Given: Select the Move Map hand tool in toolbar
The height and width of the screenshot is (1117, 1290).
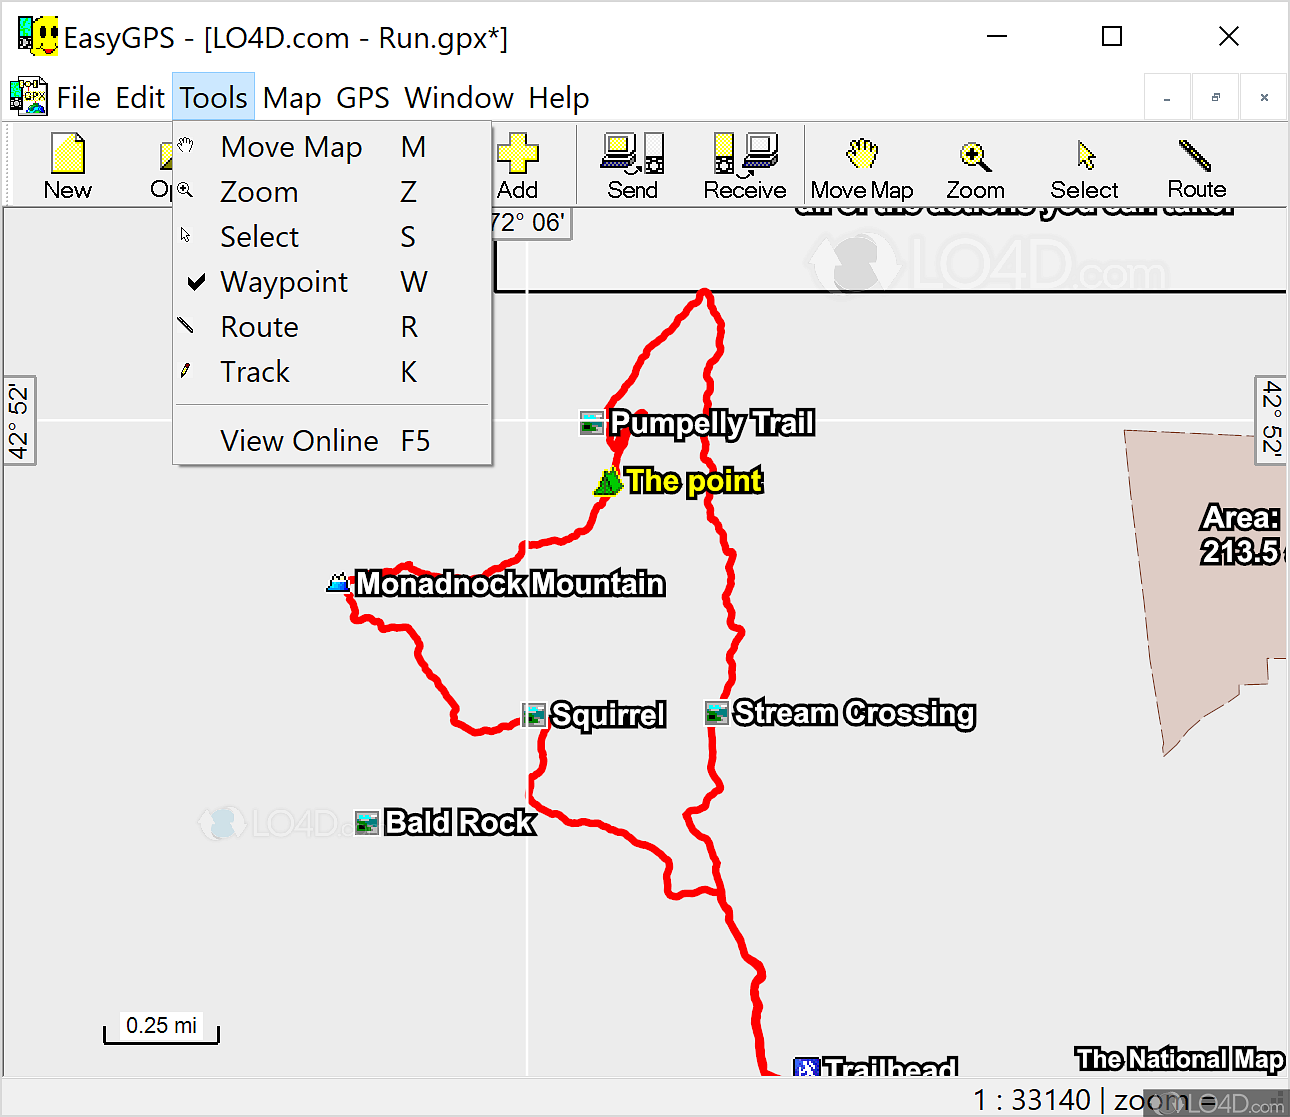Looking at the screenshot, I should [x=862, y=166].
